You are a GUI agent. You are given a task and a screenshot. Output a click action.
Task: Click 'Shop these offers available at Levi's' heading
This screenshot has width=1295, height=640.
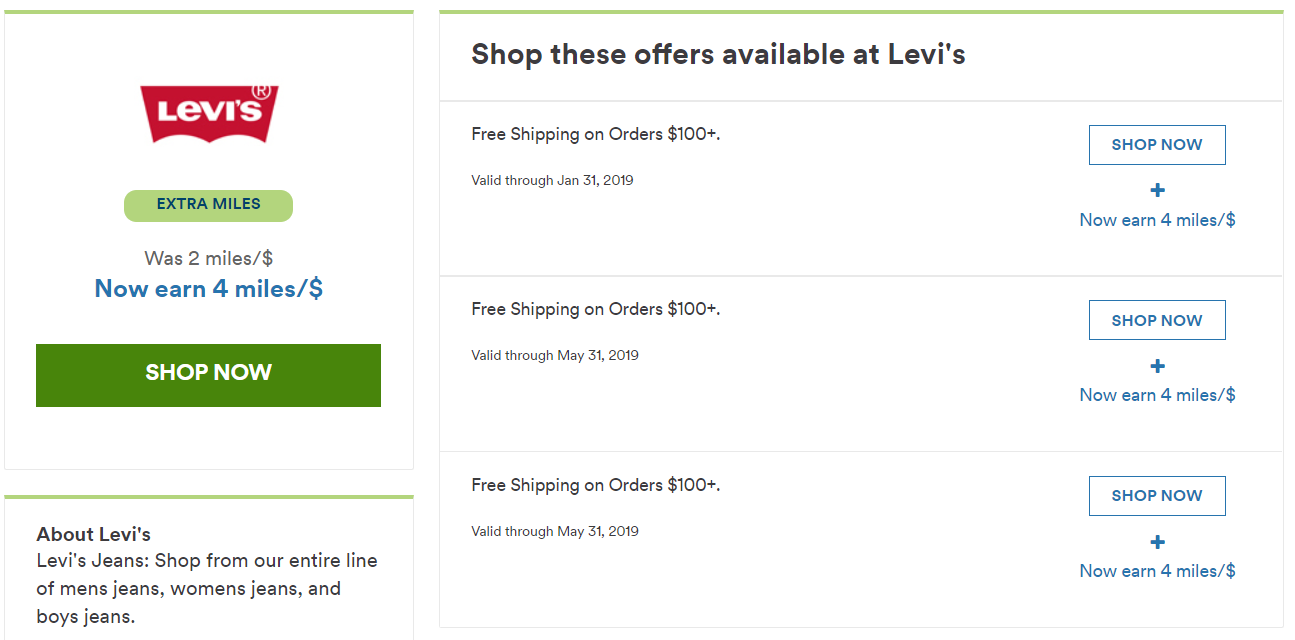(x=718, y=54)
